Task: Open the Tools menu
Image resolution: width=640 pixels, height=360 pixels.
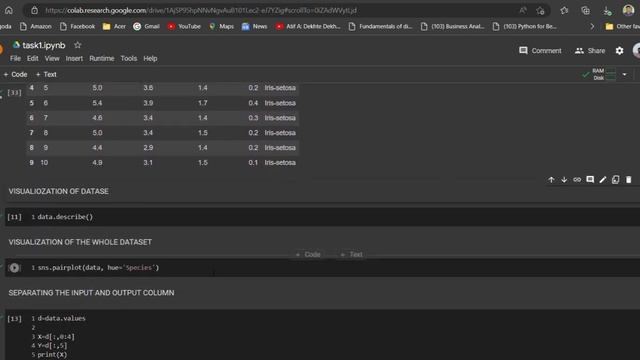Action: coord(129,59)
